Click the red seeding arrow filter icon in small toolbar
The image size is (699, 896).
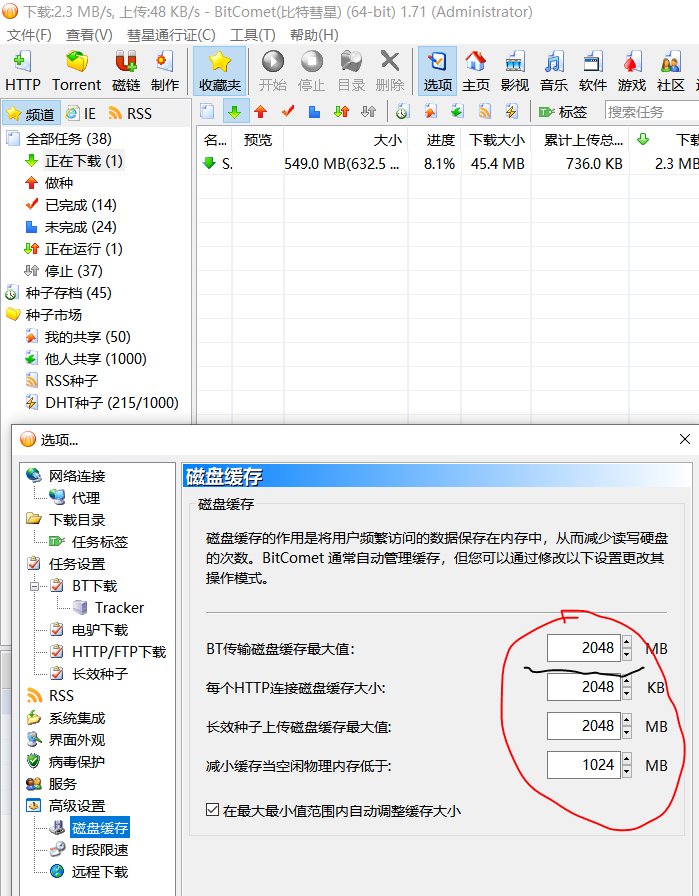tap(261, 111)
